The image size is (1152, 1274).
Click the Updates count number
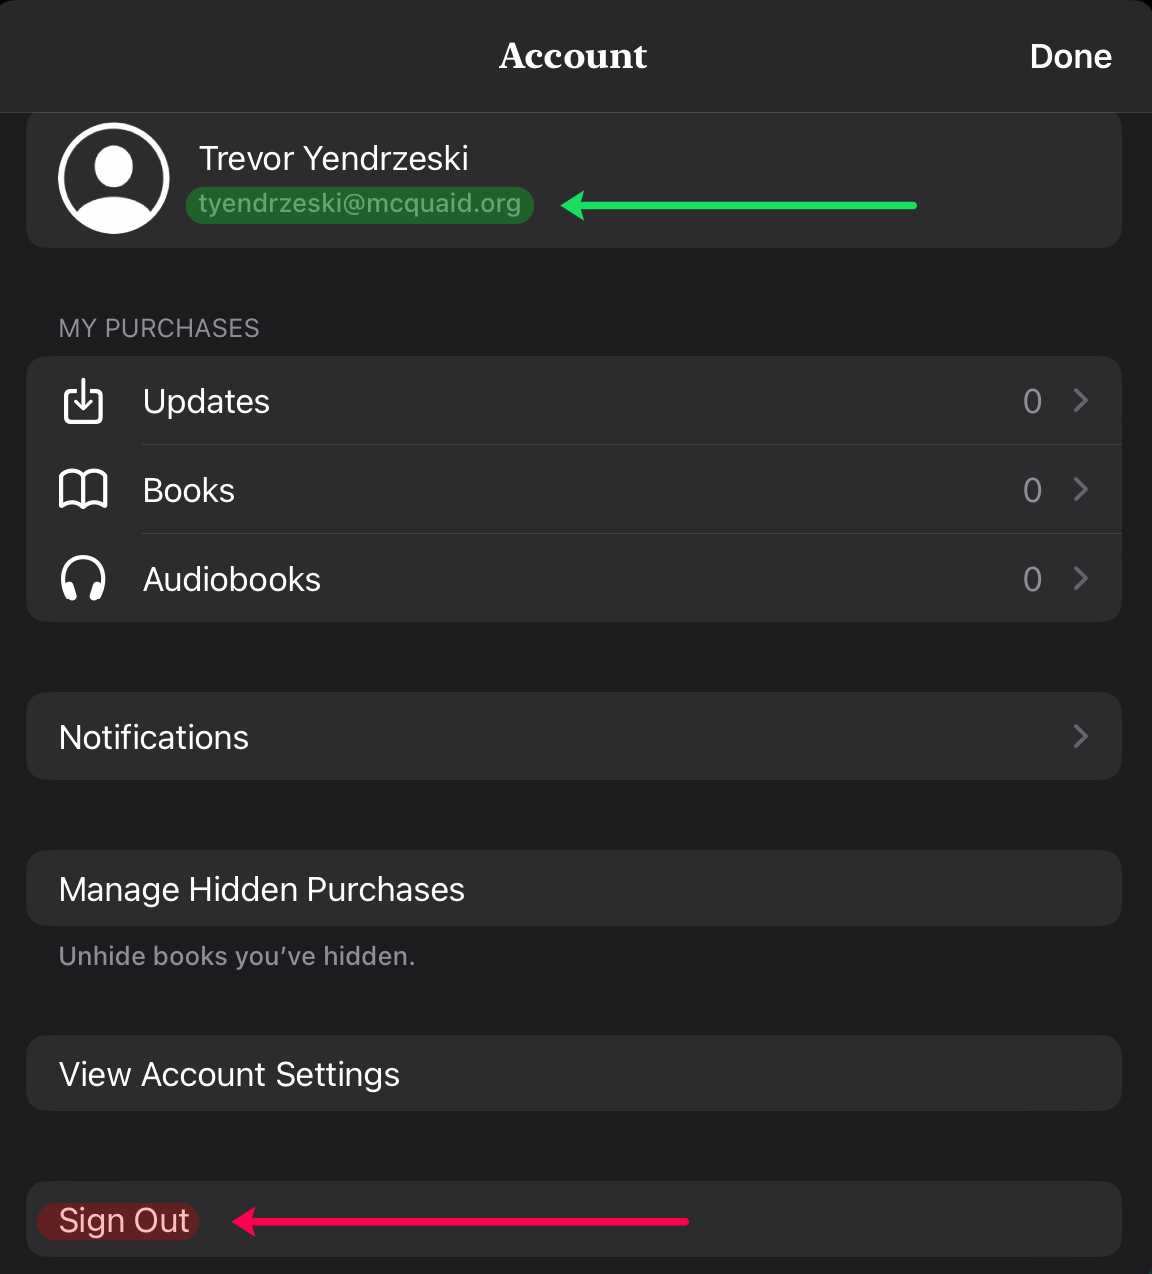[x=1033, y=401]
